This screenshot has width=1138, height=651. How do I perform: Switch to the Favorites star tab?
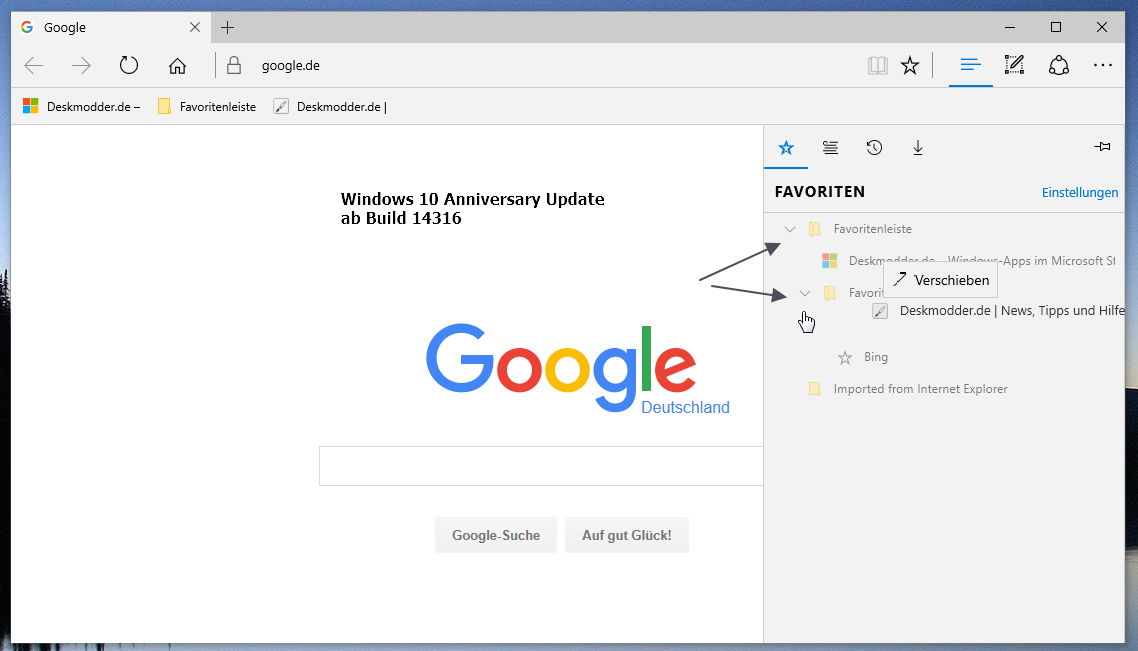[x=786, y=148]
